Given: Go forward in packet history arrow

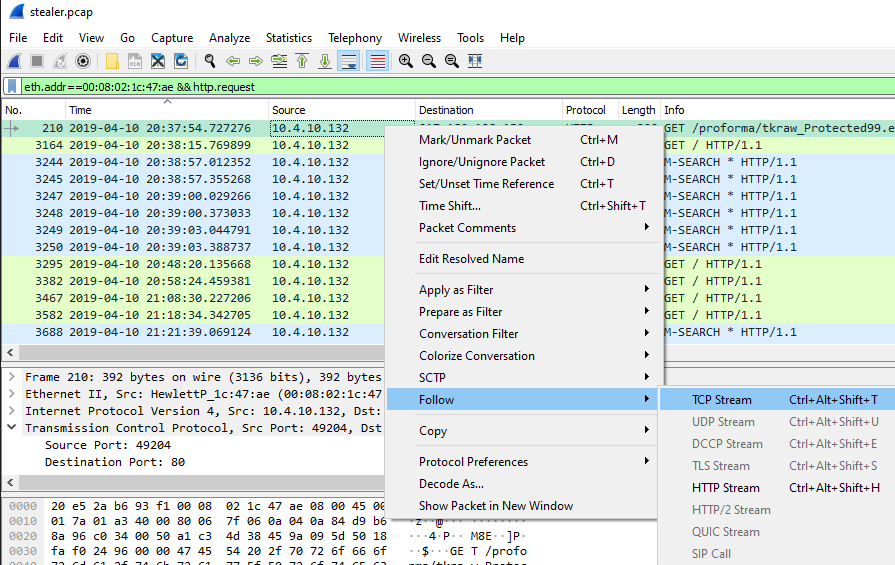Looking at the screenshot, I should point(256,61).
